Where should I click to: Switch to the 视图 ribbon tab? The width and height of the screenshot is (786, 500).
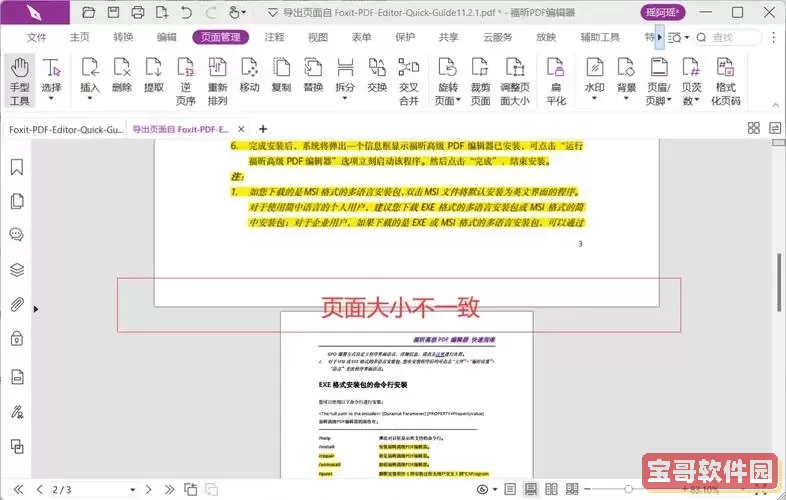pyautogui.click(x=318, y=37)
